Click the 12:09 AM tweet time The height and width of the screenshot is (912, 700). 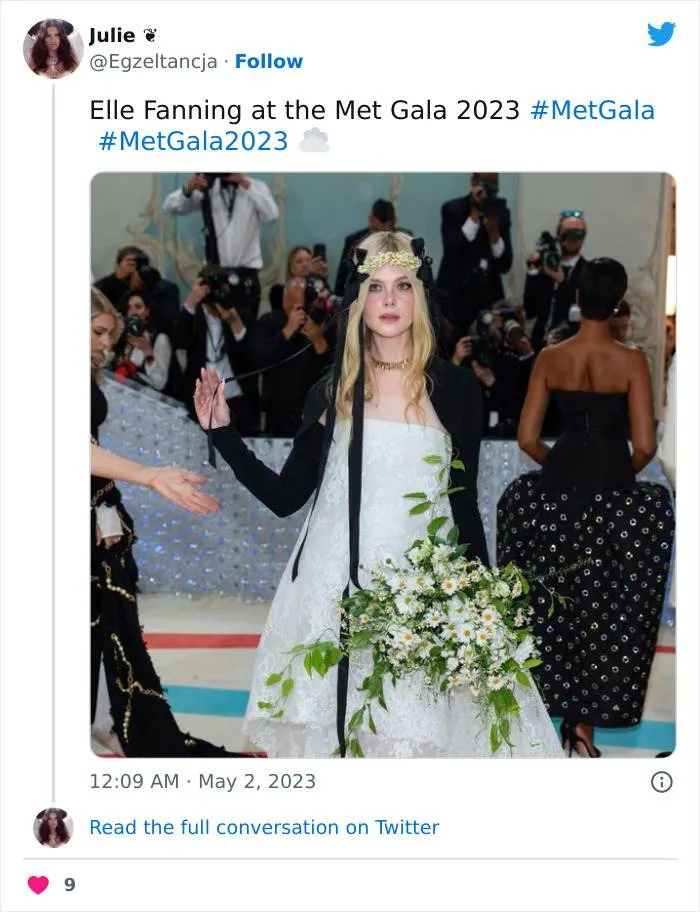pos(134,781)
